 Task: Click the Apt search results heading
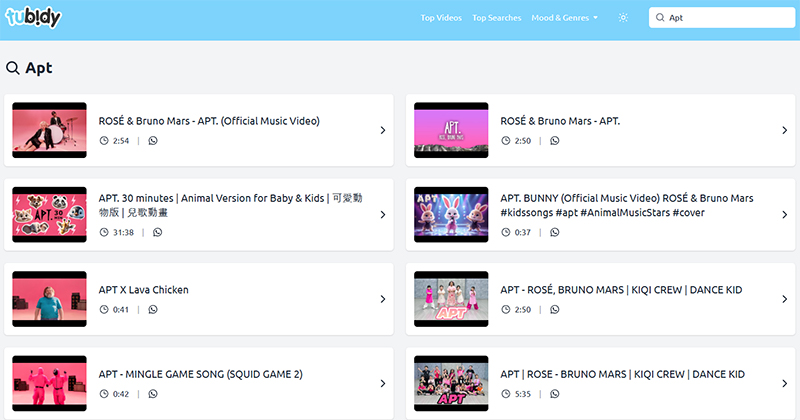pyautogui.click(x=39, y=68)
